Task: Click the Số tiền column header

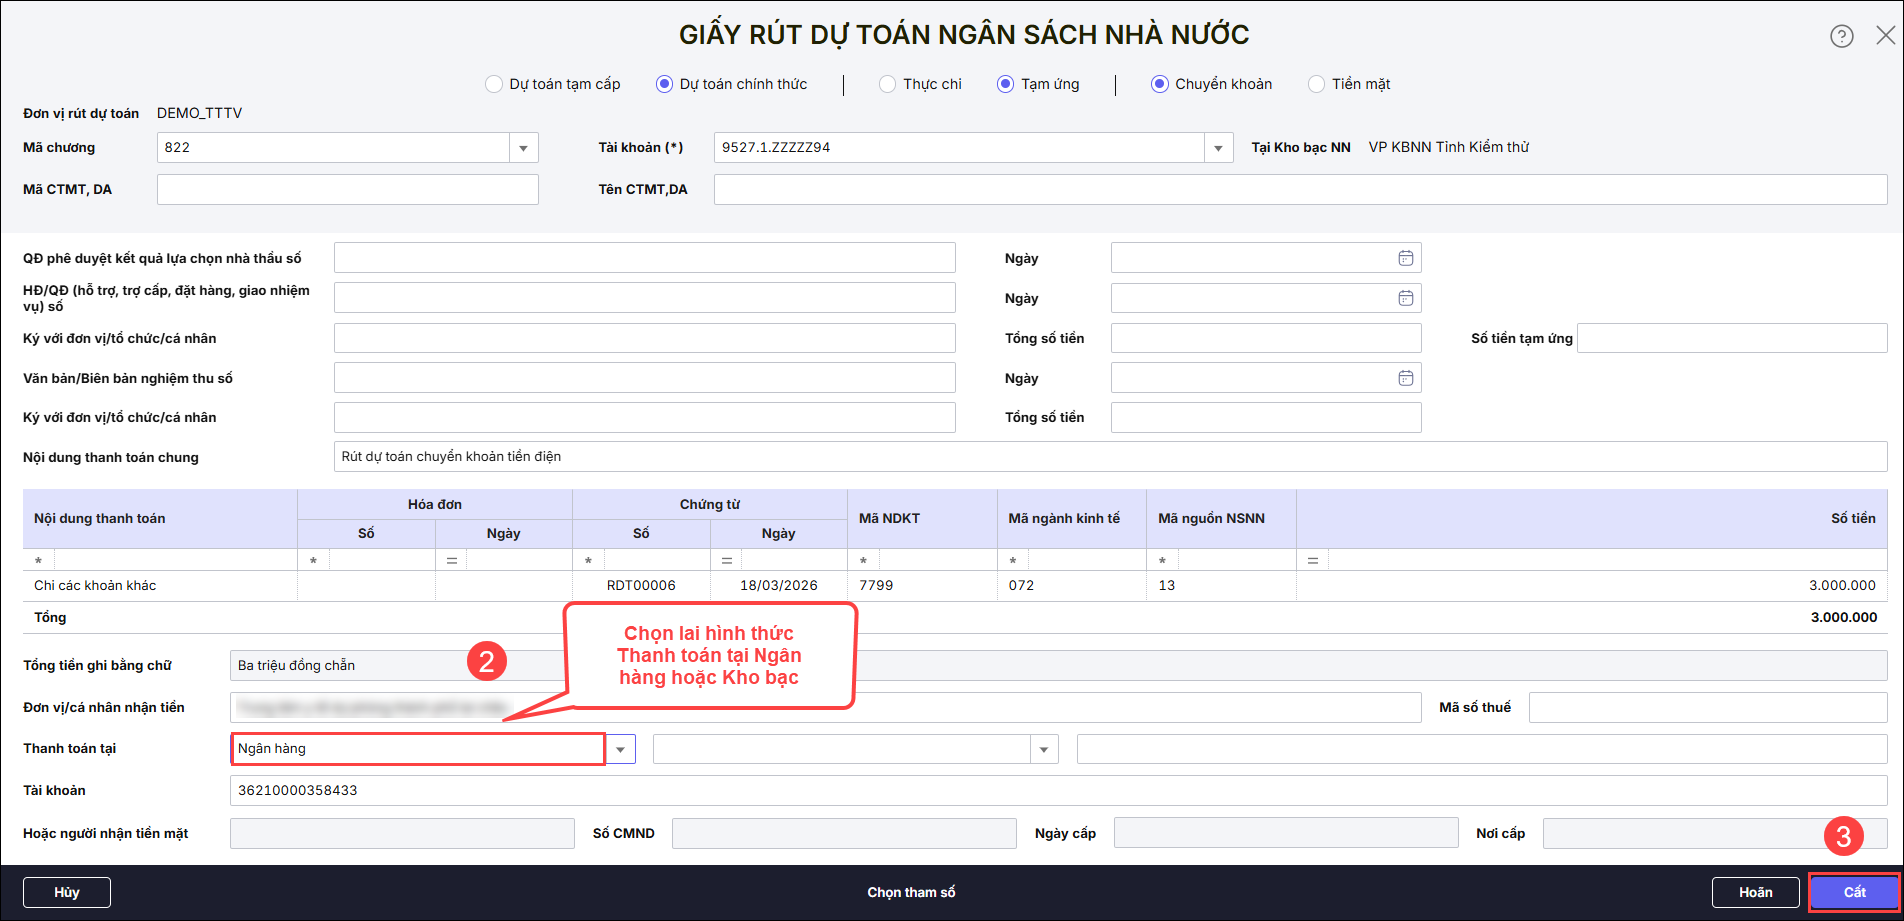Action: [1592, 519]
